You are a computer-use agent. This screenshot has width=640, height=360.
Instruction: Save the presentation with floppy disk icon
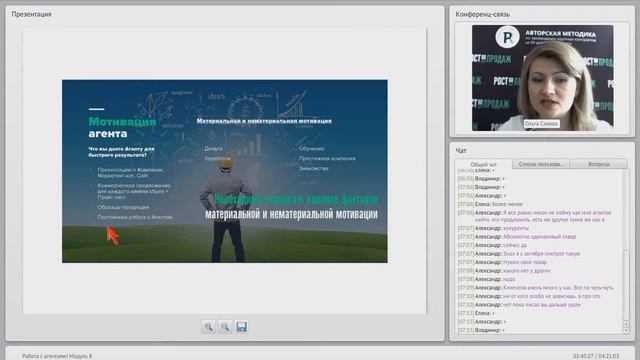point(242,327)
